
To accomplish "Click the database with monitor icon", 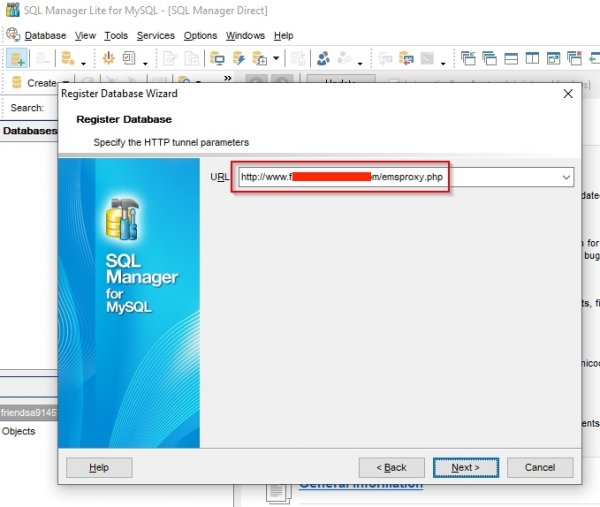I will pyautogui.click(x=217, y=59).
